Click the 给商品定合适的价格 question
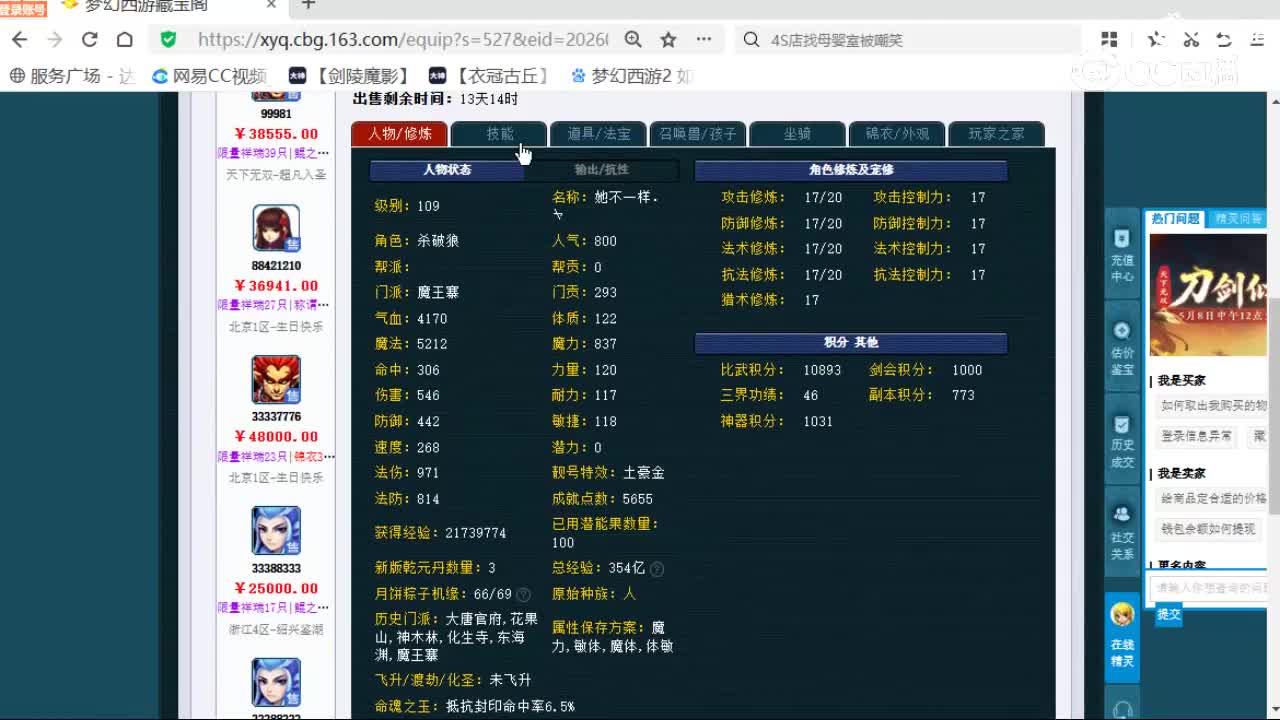This screenshot has width=1280, height=720. 1213,498
